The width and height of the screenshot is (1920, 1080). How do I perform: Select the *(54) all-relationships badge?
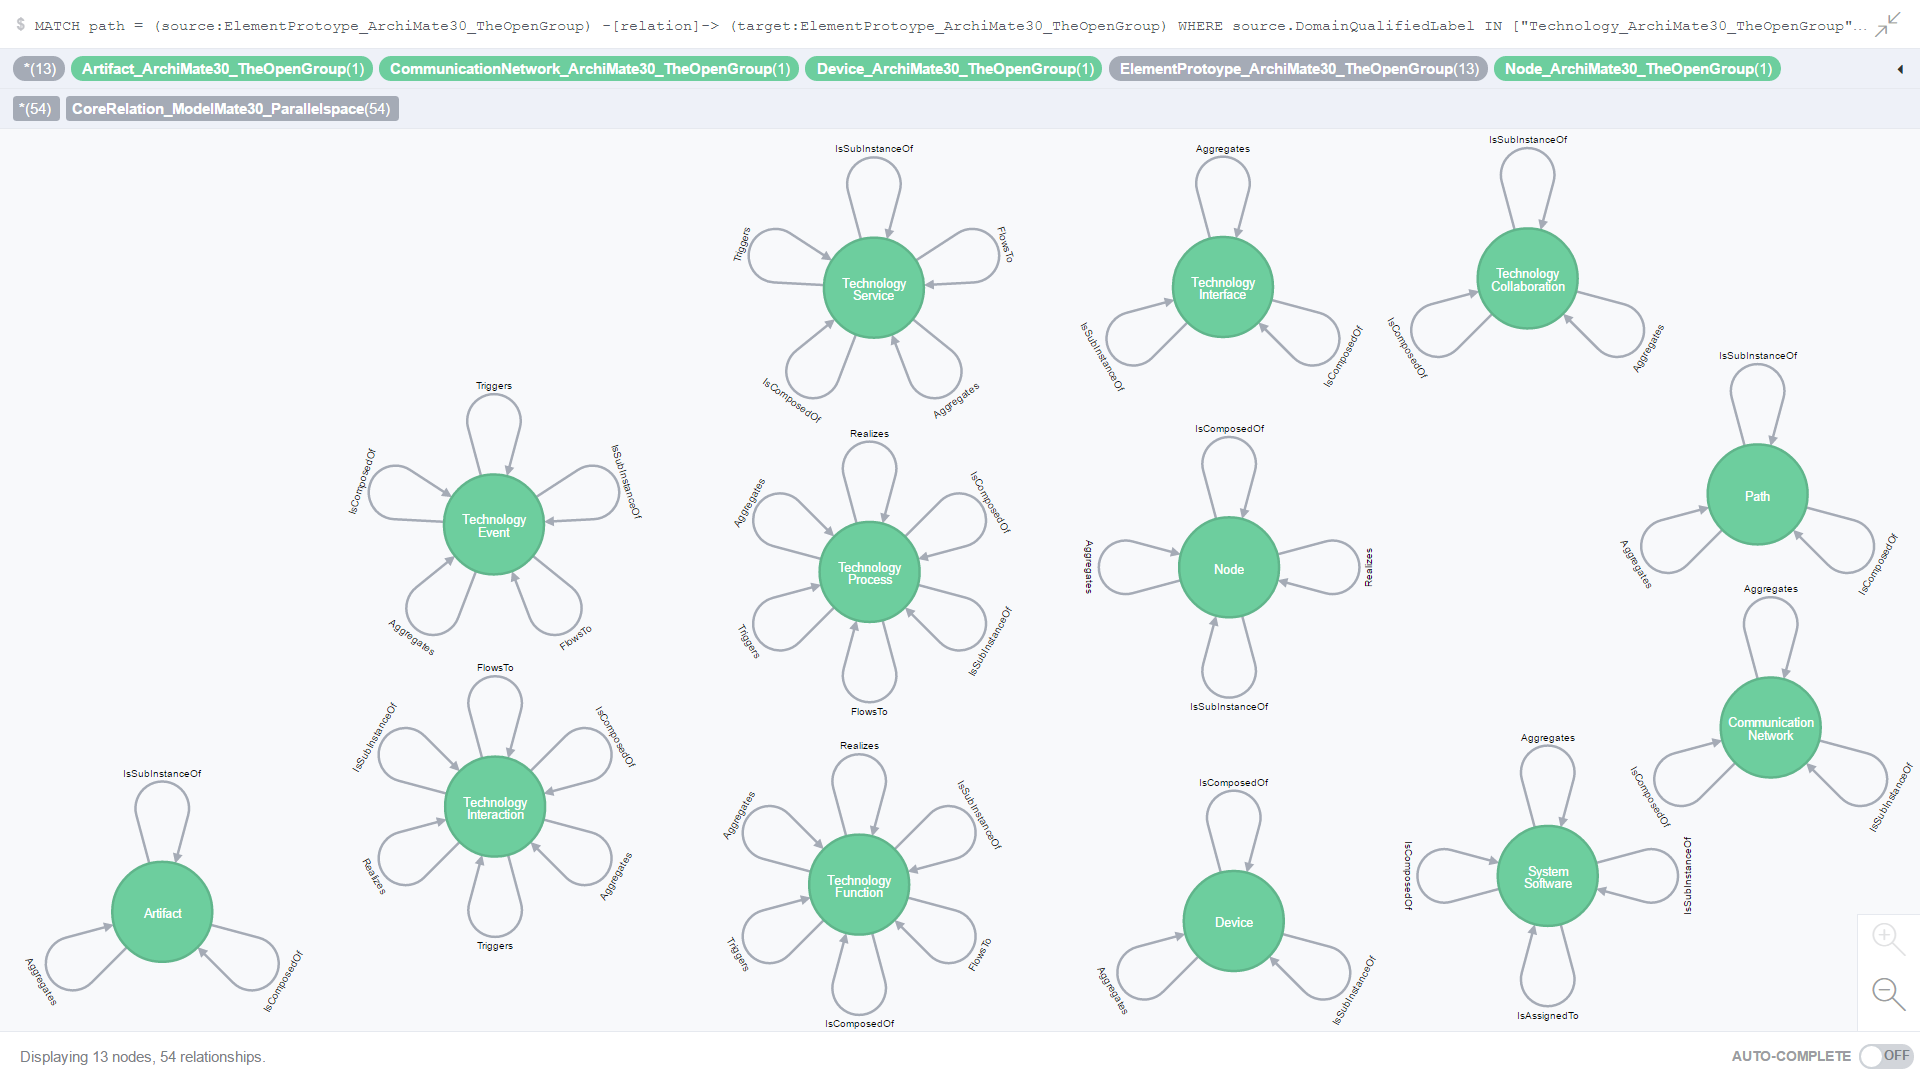tap(36, 109)
